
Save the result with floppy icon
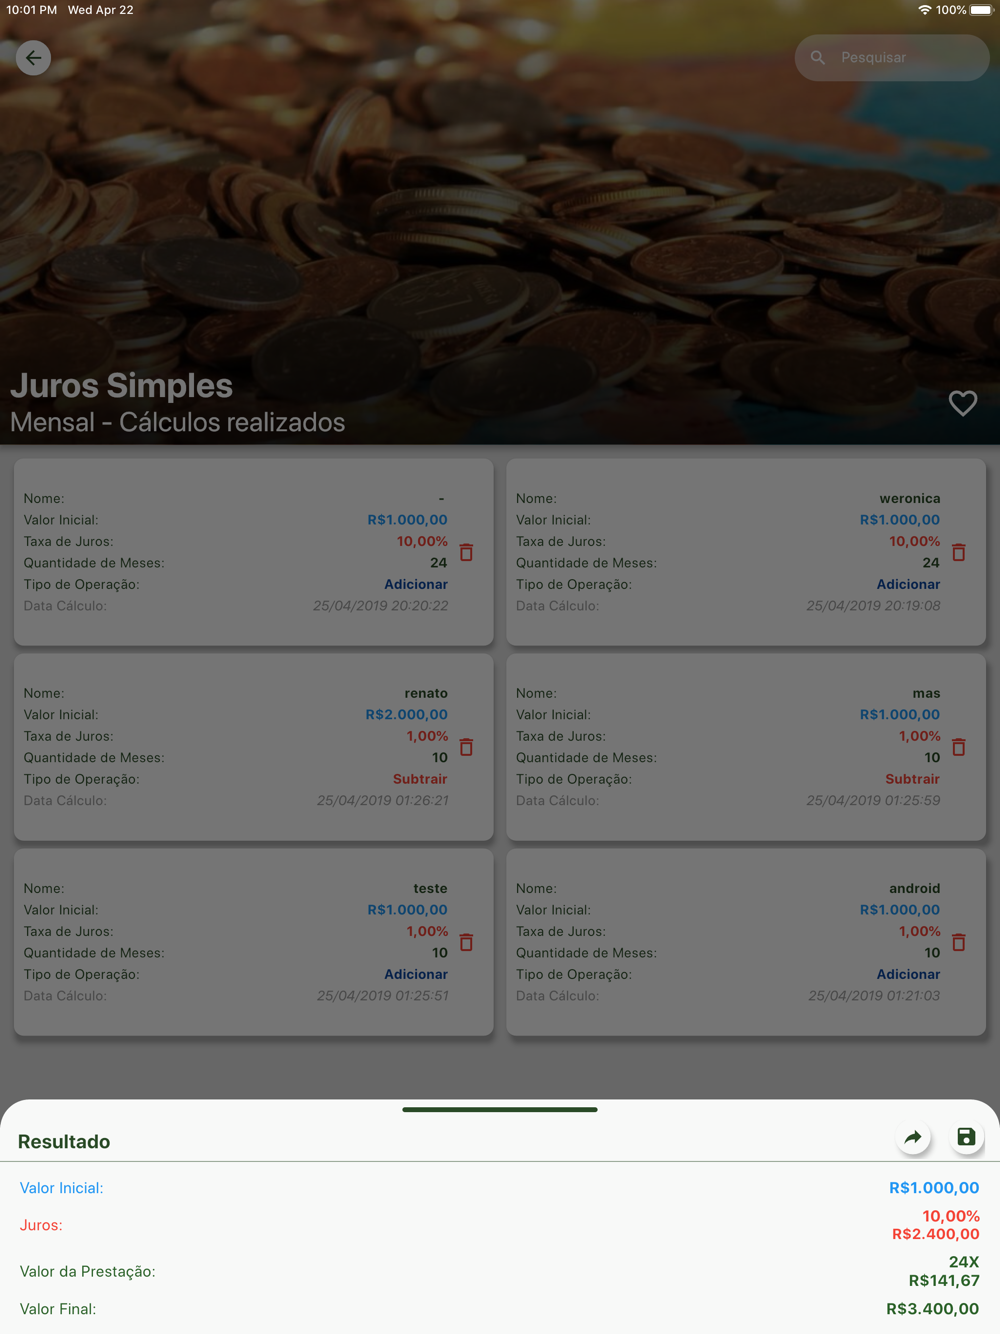(x=966, y=1138)
